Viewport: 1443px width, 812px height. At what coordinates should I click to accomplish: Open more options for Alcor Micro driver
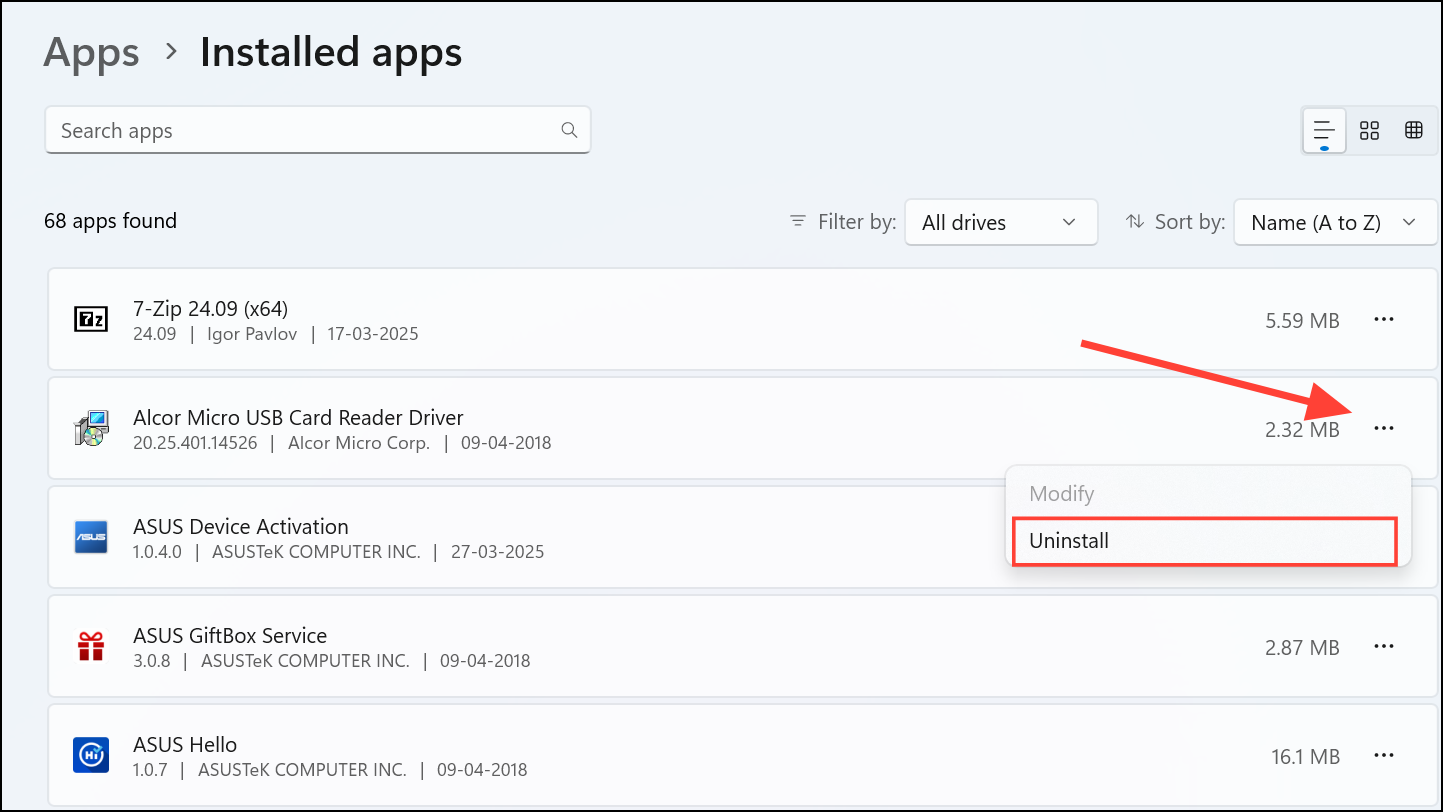pyautogui.click(x=1383, y=428)
